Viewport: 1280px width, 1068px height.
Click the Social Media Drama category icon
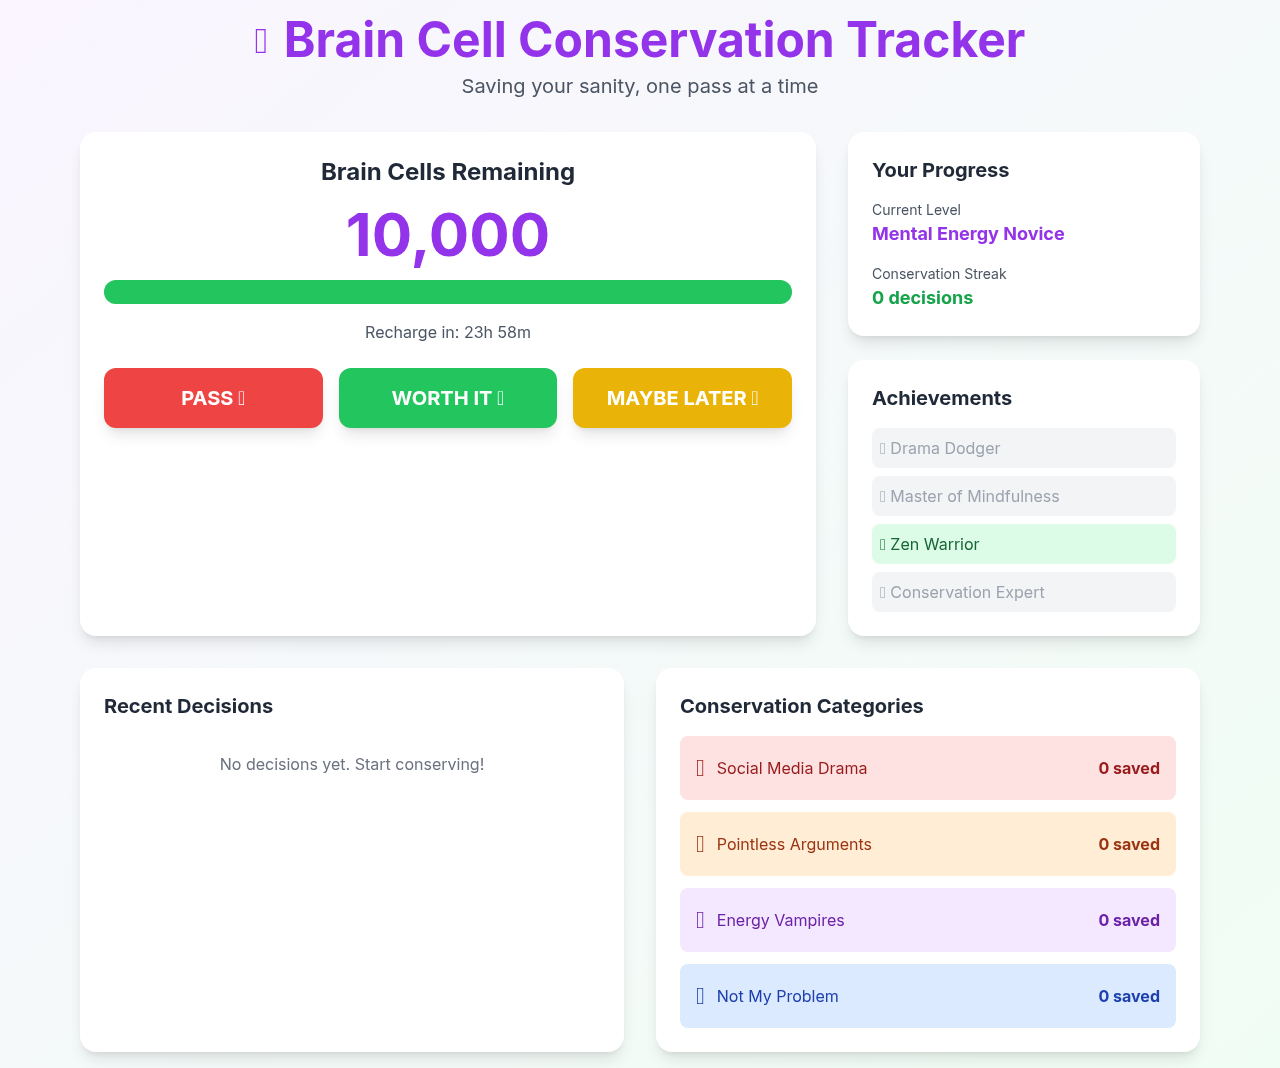pyautogui.click(x=700, y=768)
